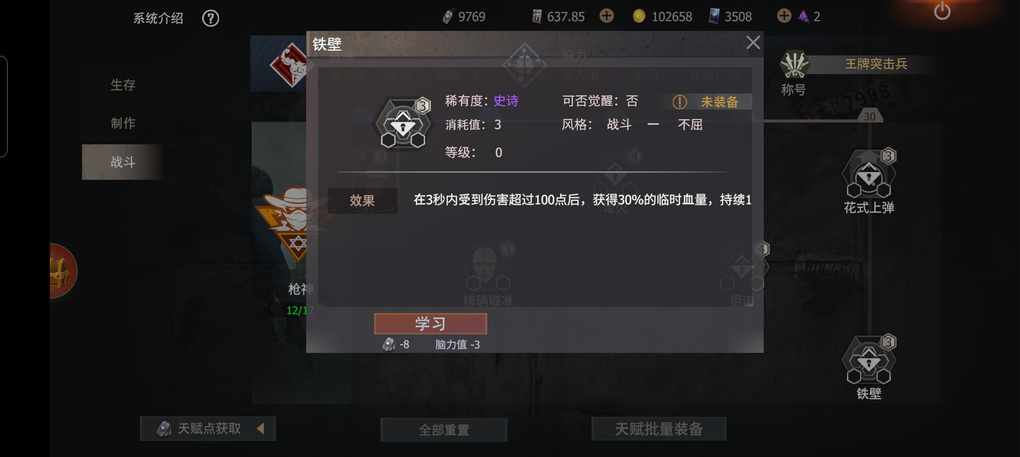Select the 铁壁 talent icon on right

coord(868,361)
